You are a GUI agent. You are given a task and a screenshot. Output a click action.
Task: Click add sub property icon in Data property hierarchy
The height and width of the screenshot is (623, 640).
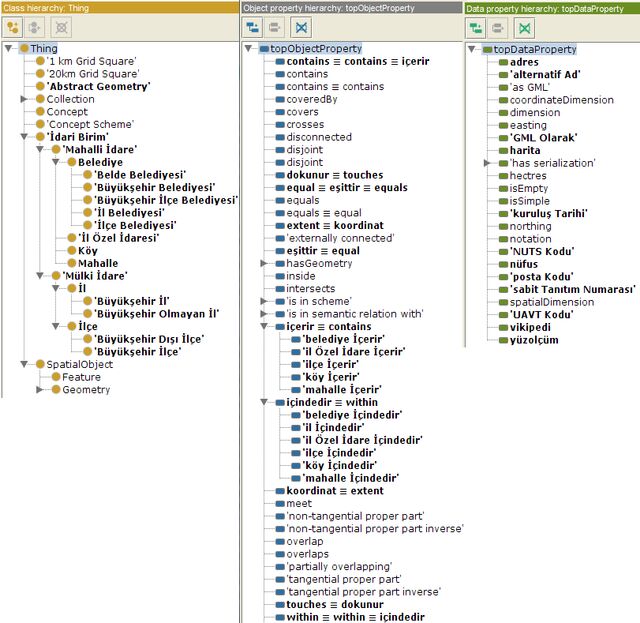click(x=476, y=28)
